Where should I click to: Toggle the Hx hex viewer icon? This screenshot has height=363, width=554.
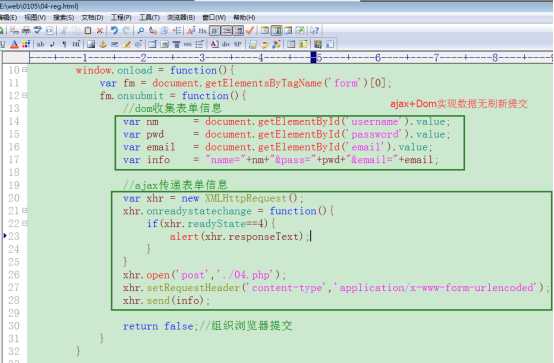pos(202,31)
